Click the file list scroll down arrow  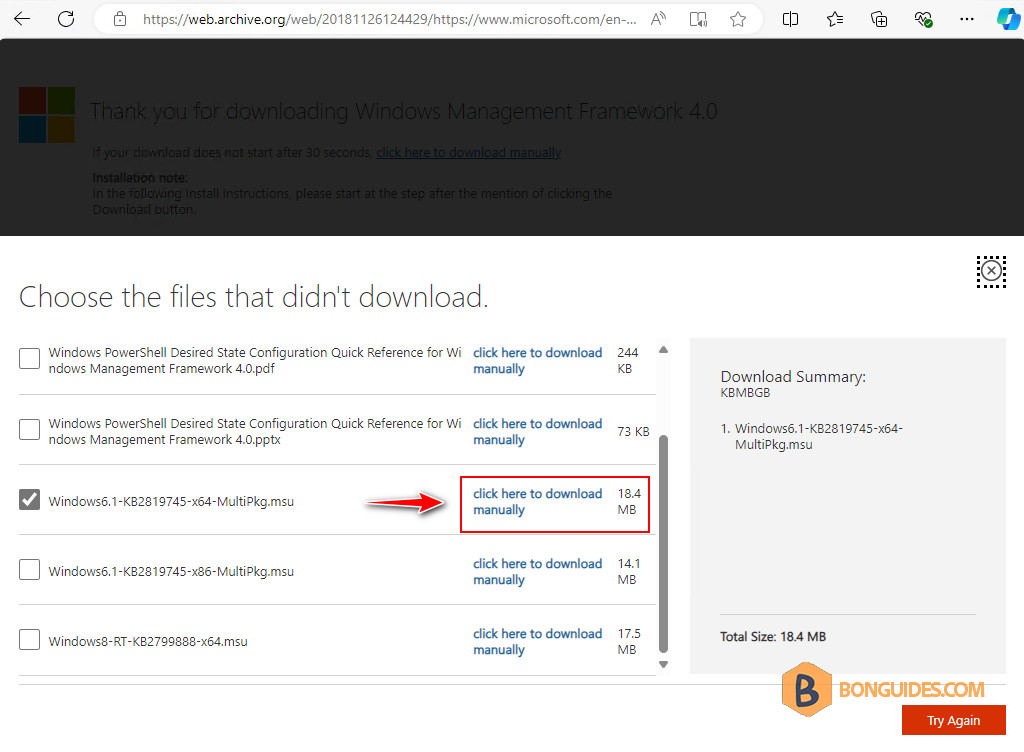click(x=664, y=665)
